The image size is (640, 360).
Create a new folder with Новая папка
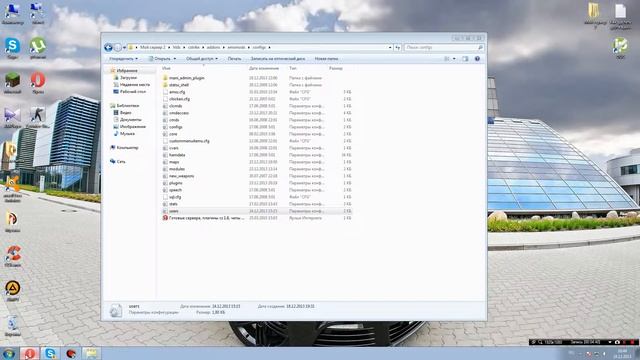(326, 59)
